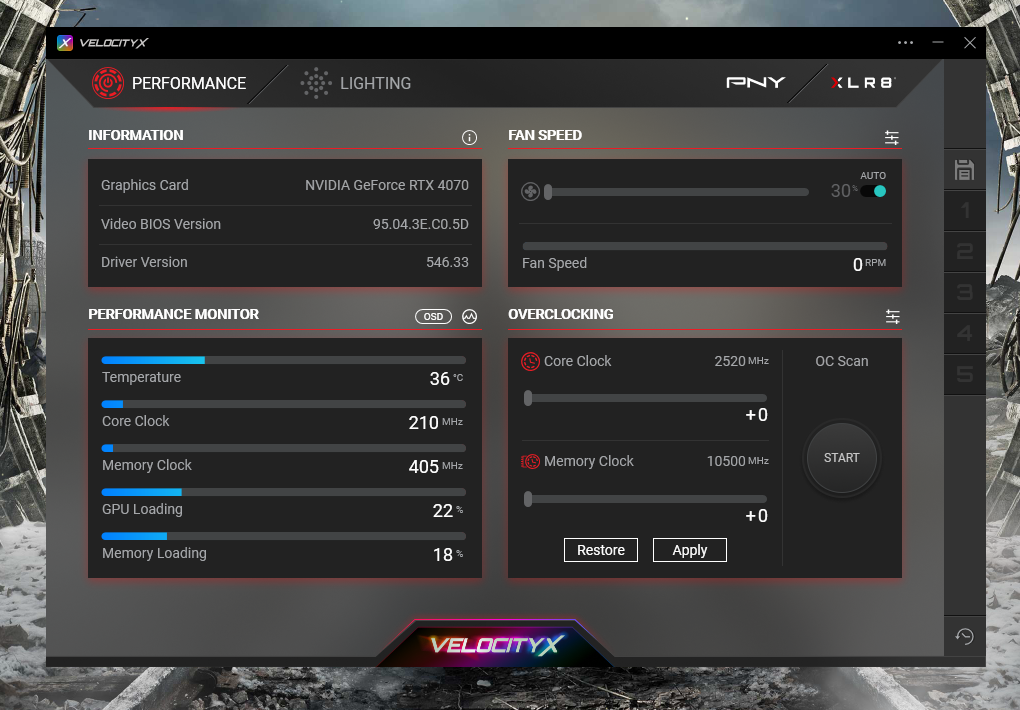Click the OC Scan label

(842, 361)
